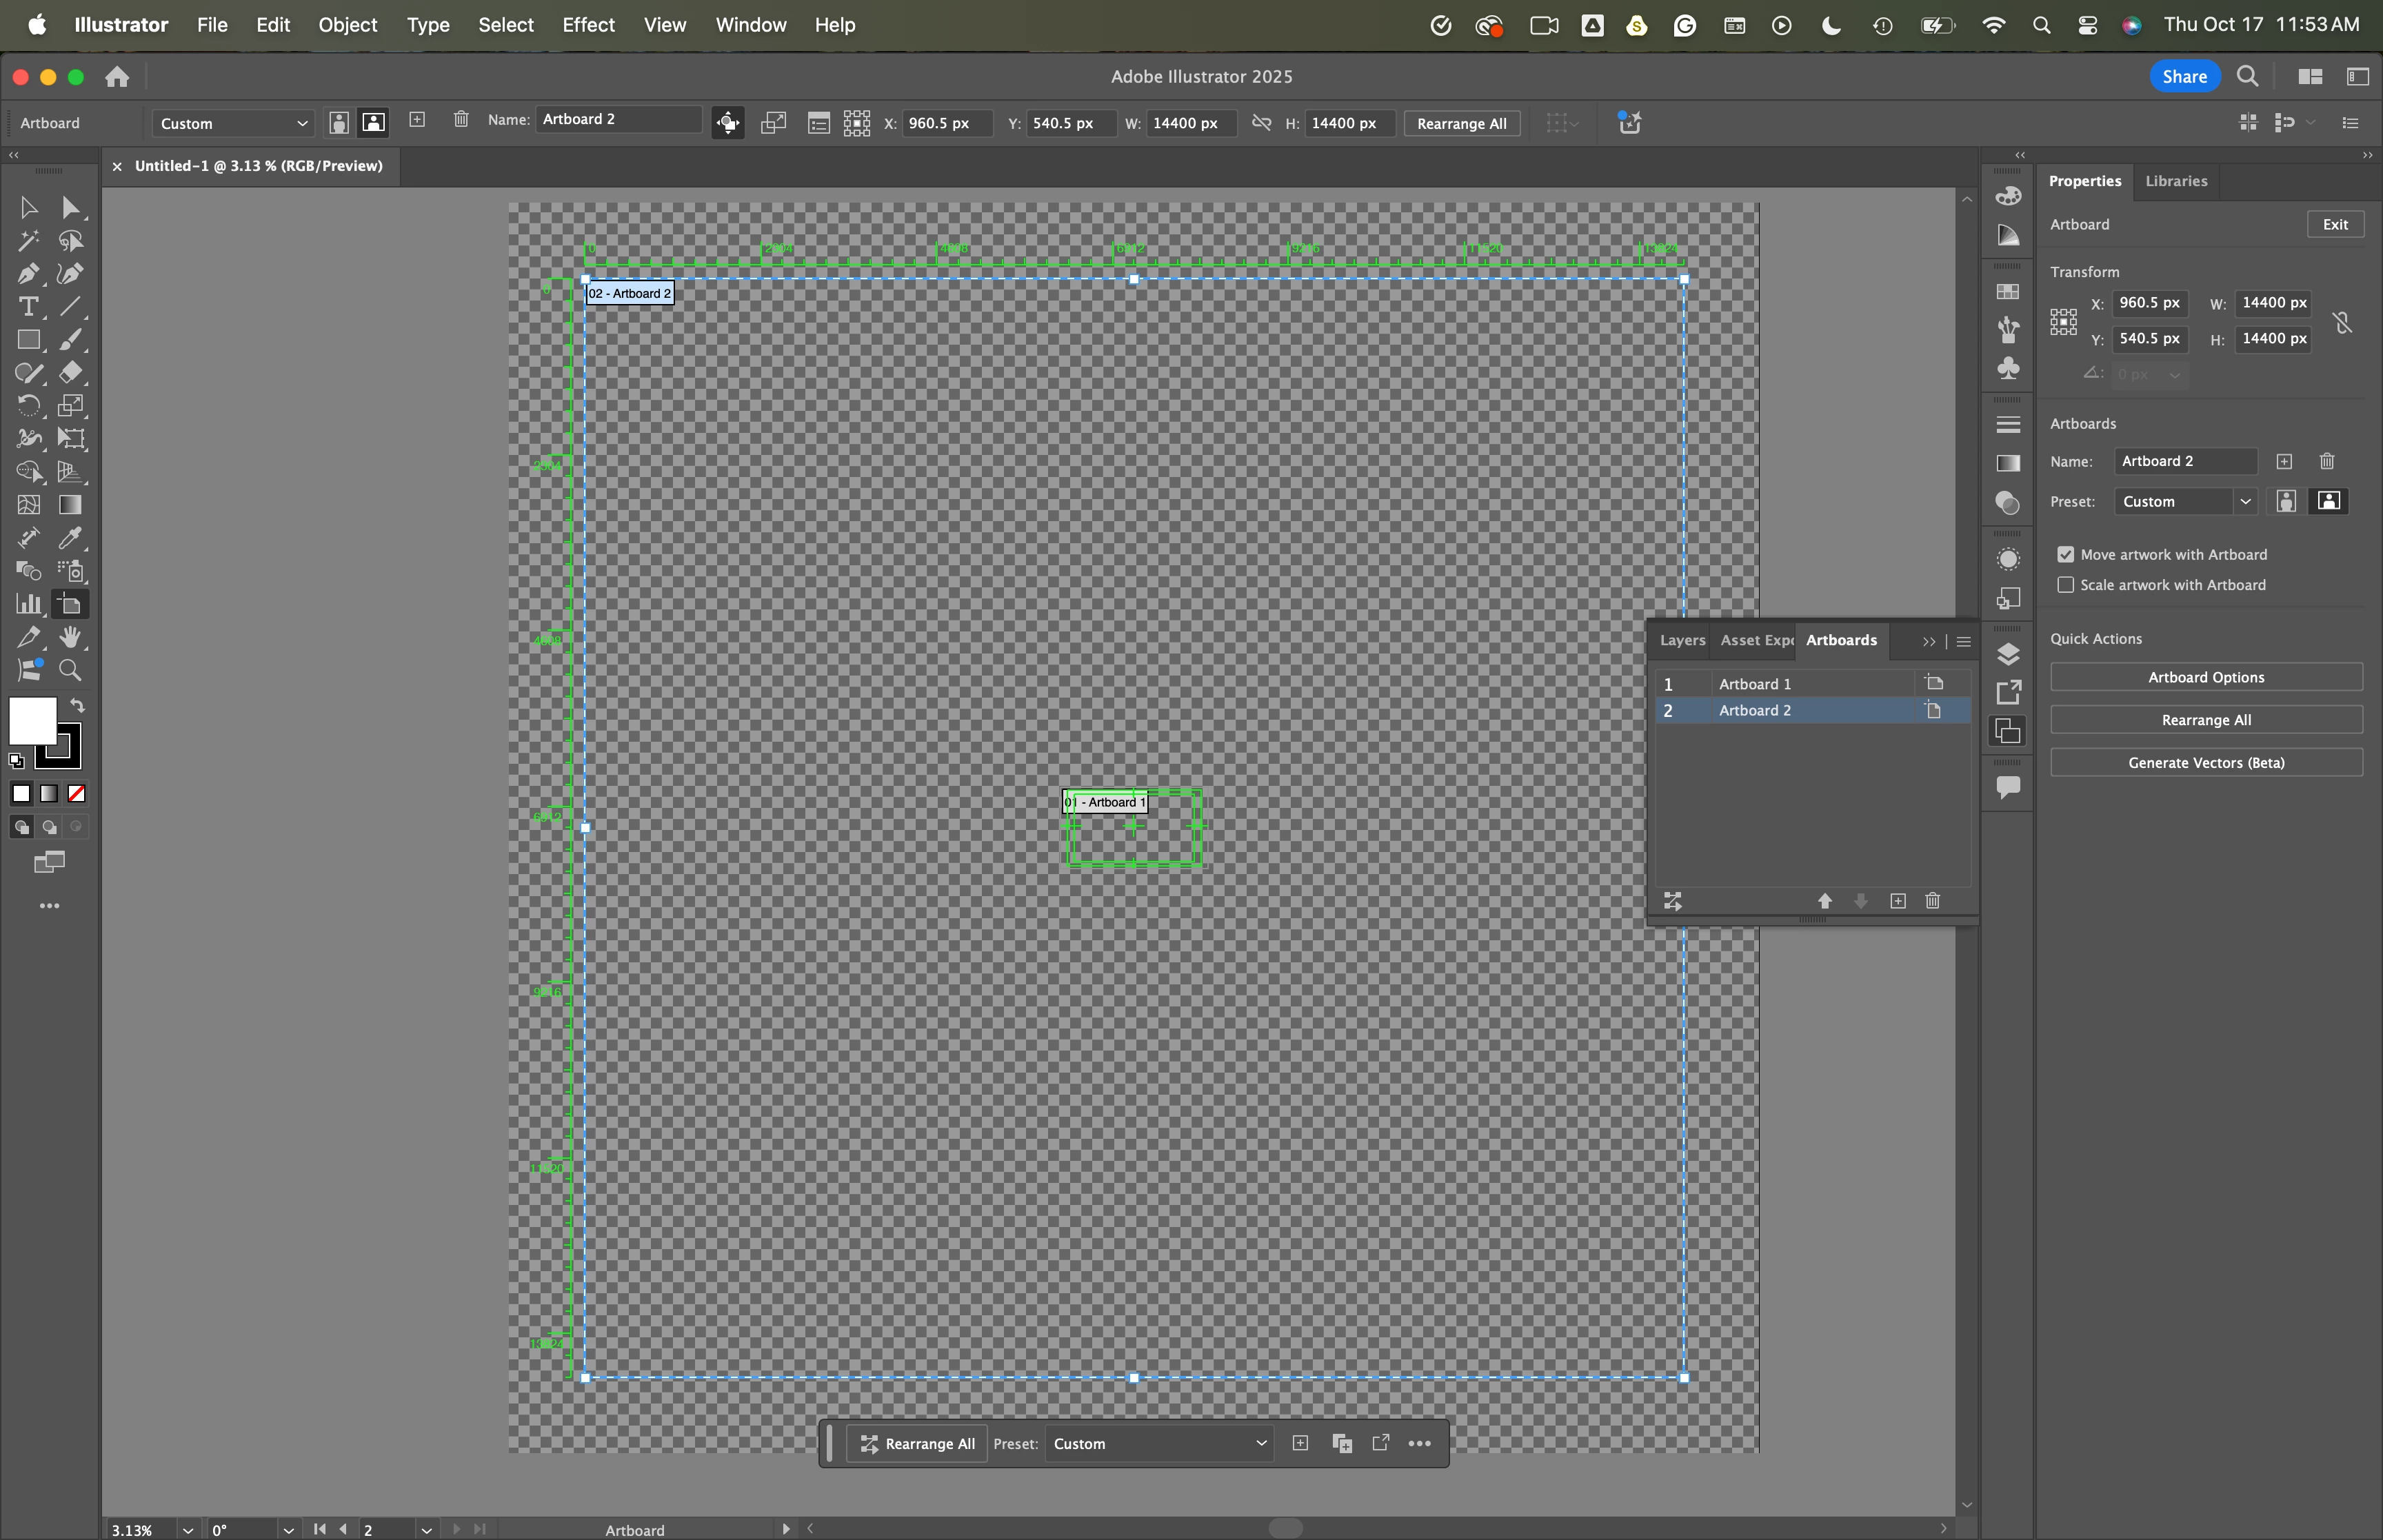This screenshot has width=2383, height=1540.
Task: Uncheck Move artwork with Artboard
Action: (2065, 555)
